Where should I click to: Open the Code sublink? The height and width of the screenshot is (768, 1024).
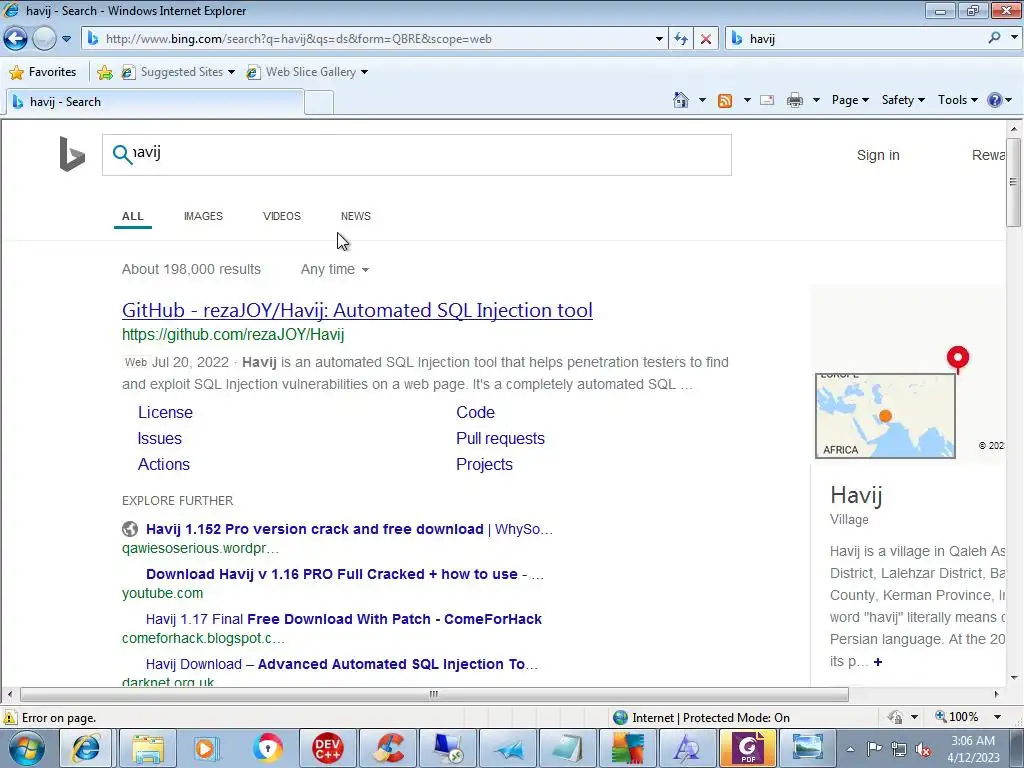click(x=475, y=413)
